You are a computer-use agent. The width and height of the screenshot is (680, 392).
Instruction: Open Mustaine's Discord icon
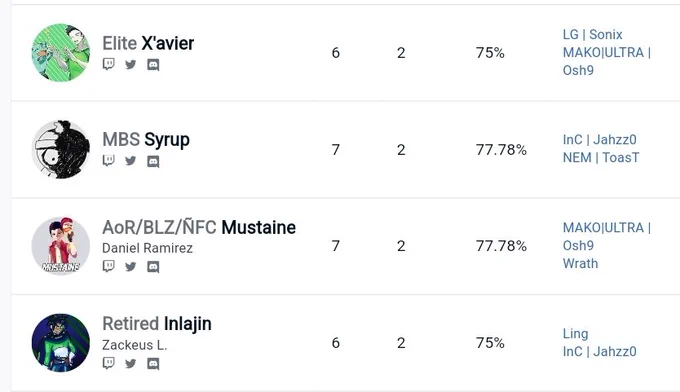click(x=153, y=267)
